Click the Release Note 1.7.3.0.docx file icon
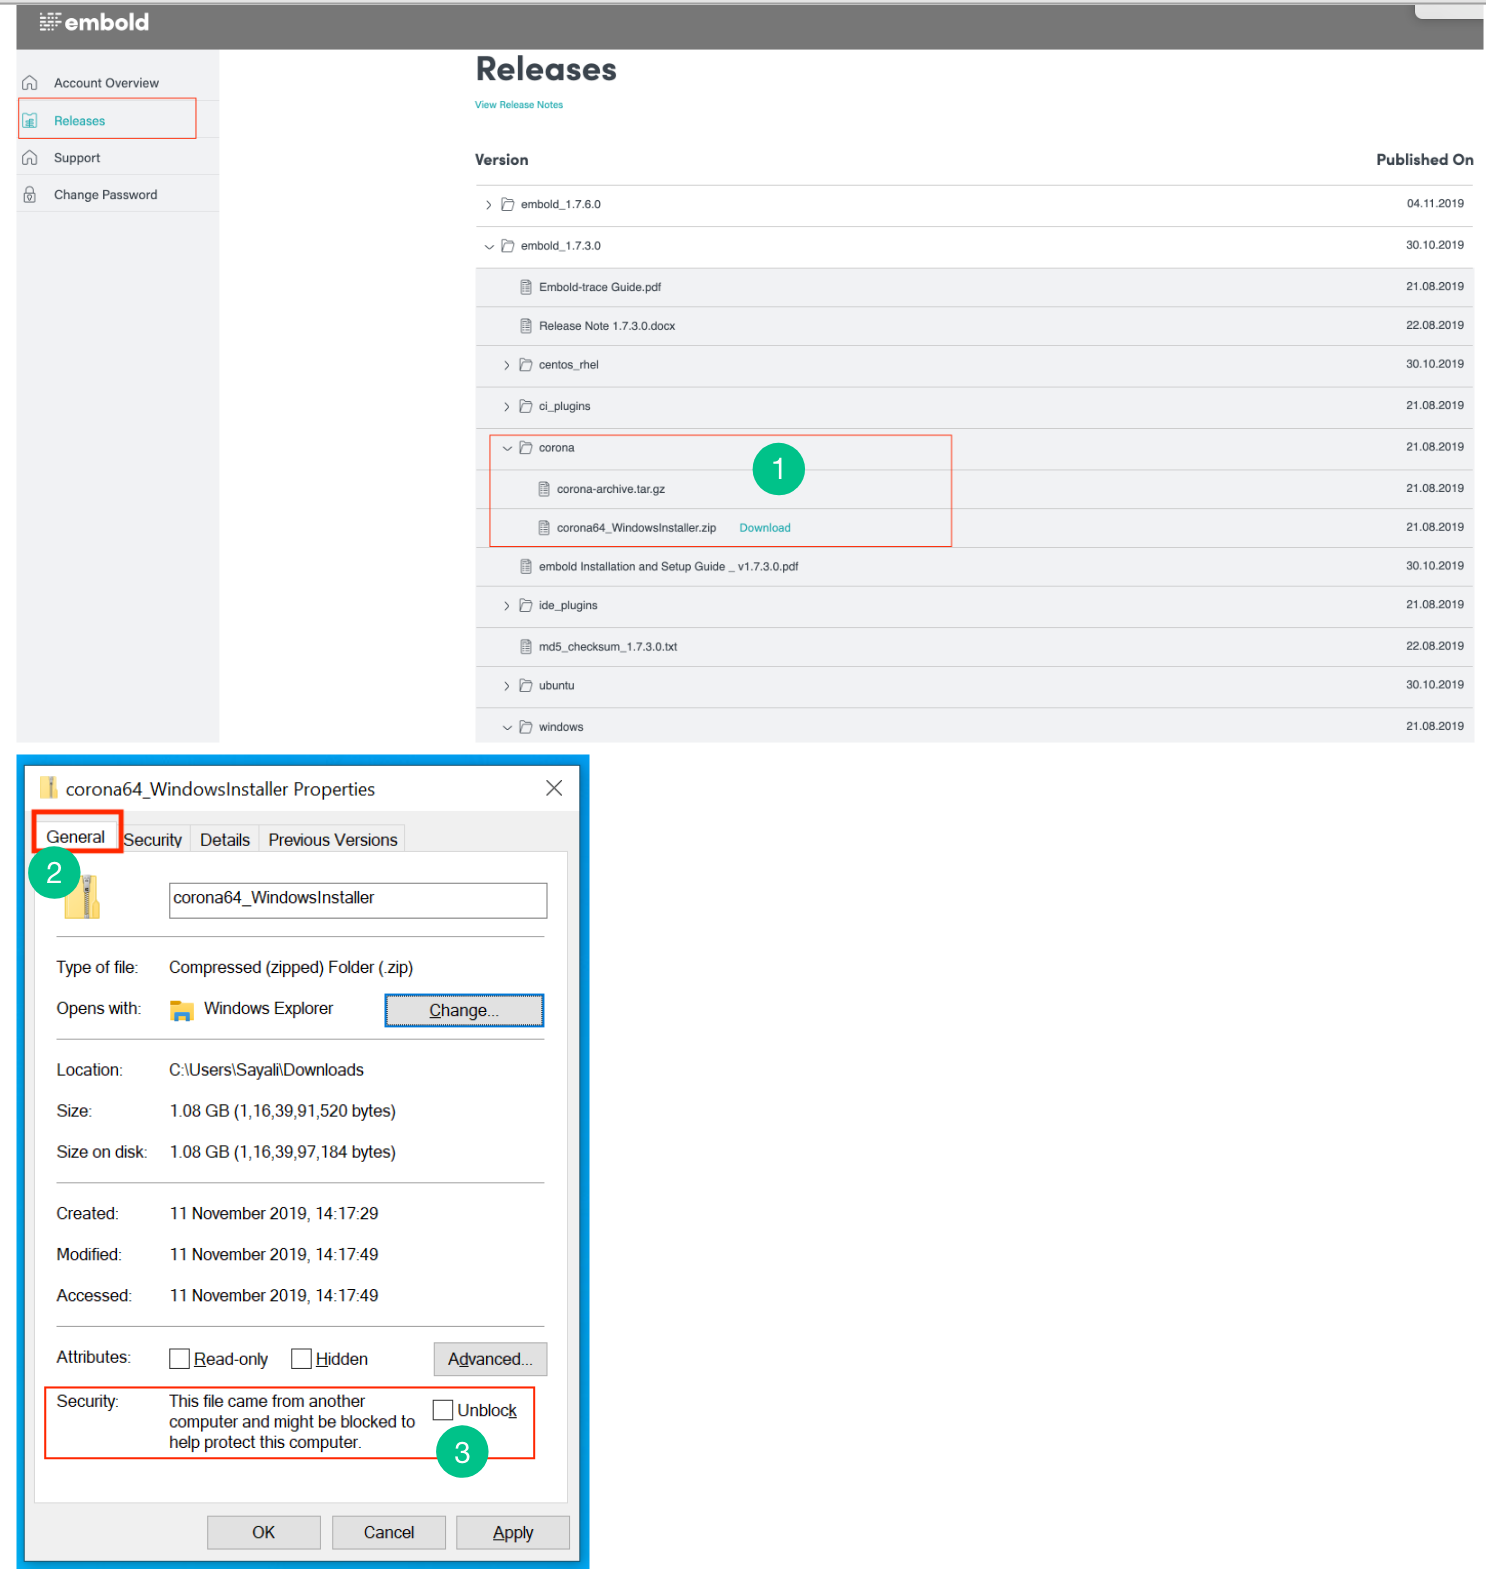This screenshot has width=1486, height=1570. tap(526, 326)
